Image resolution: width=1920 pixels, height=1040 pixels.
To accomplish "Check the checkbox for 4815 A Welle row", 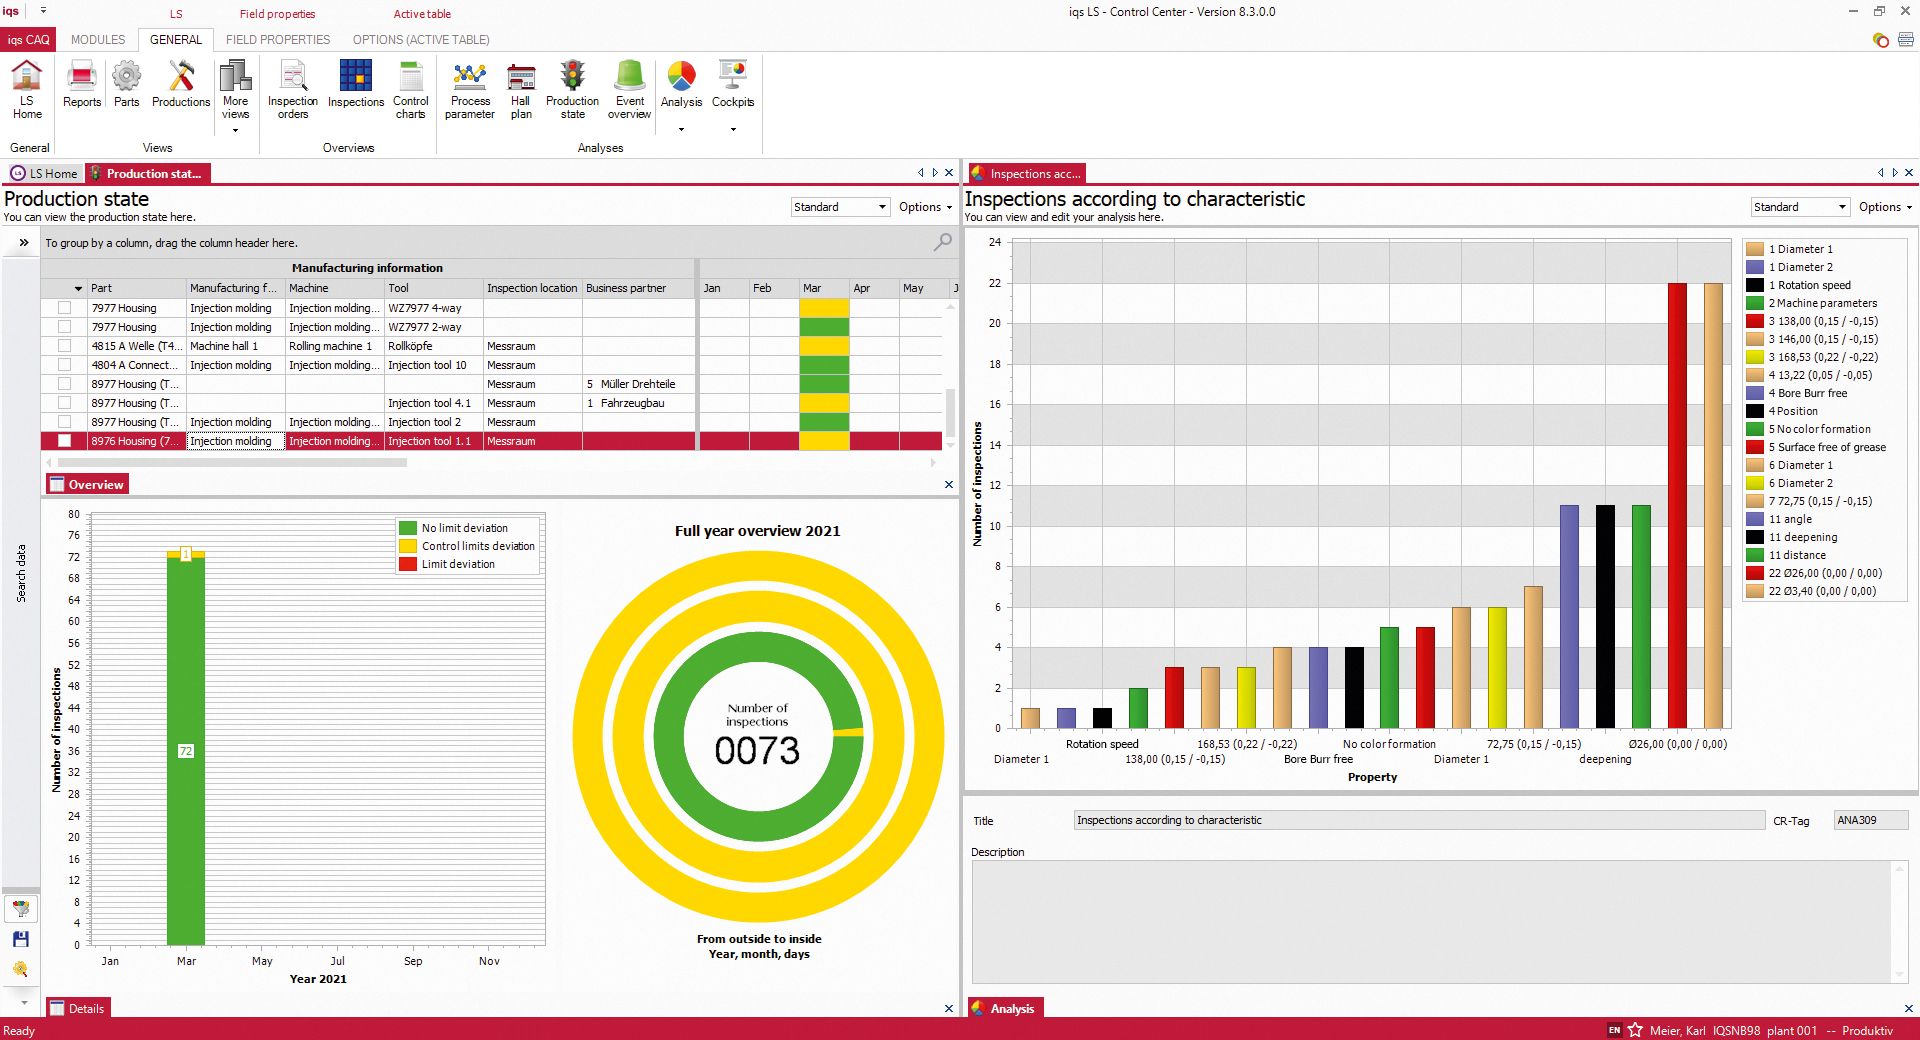I will pyautogui.click(x=64, y=346).
